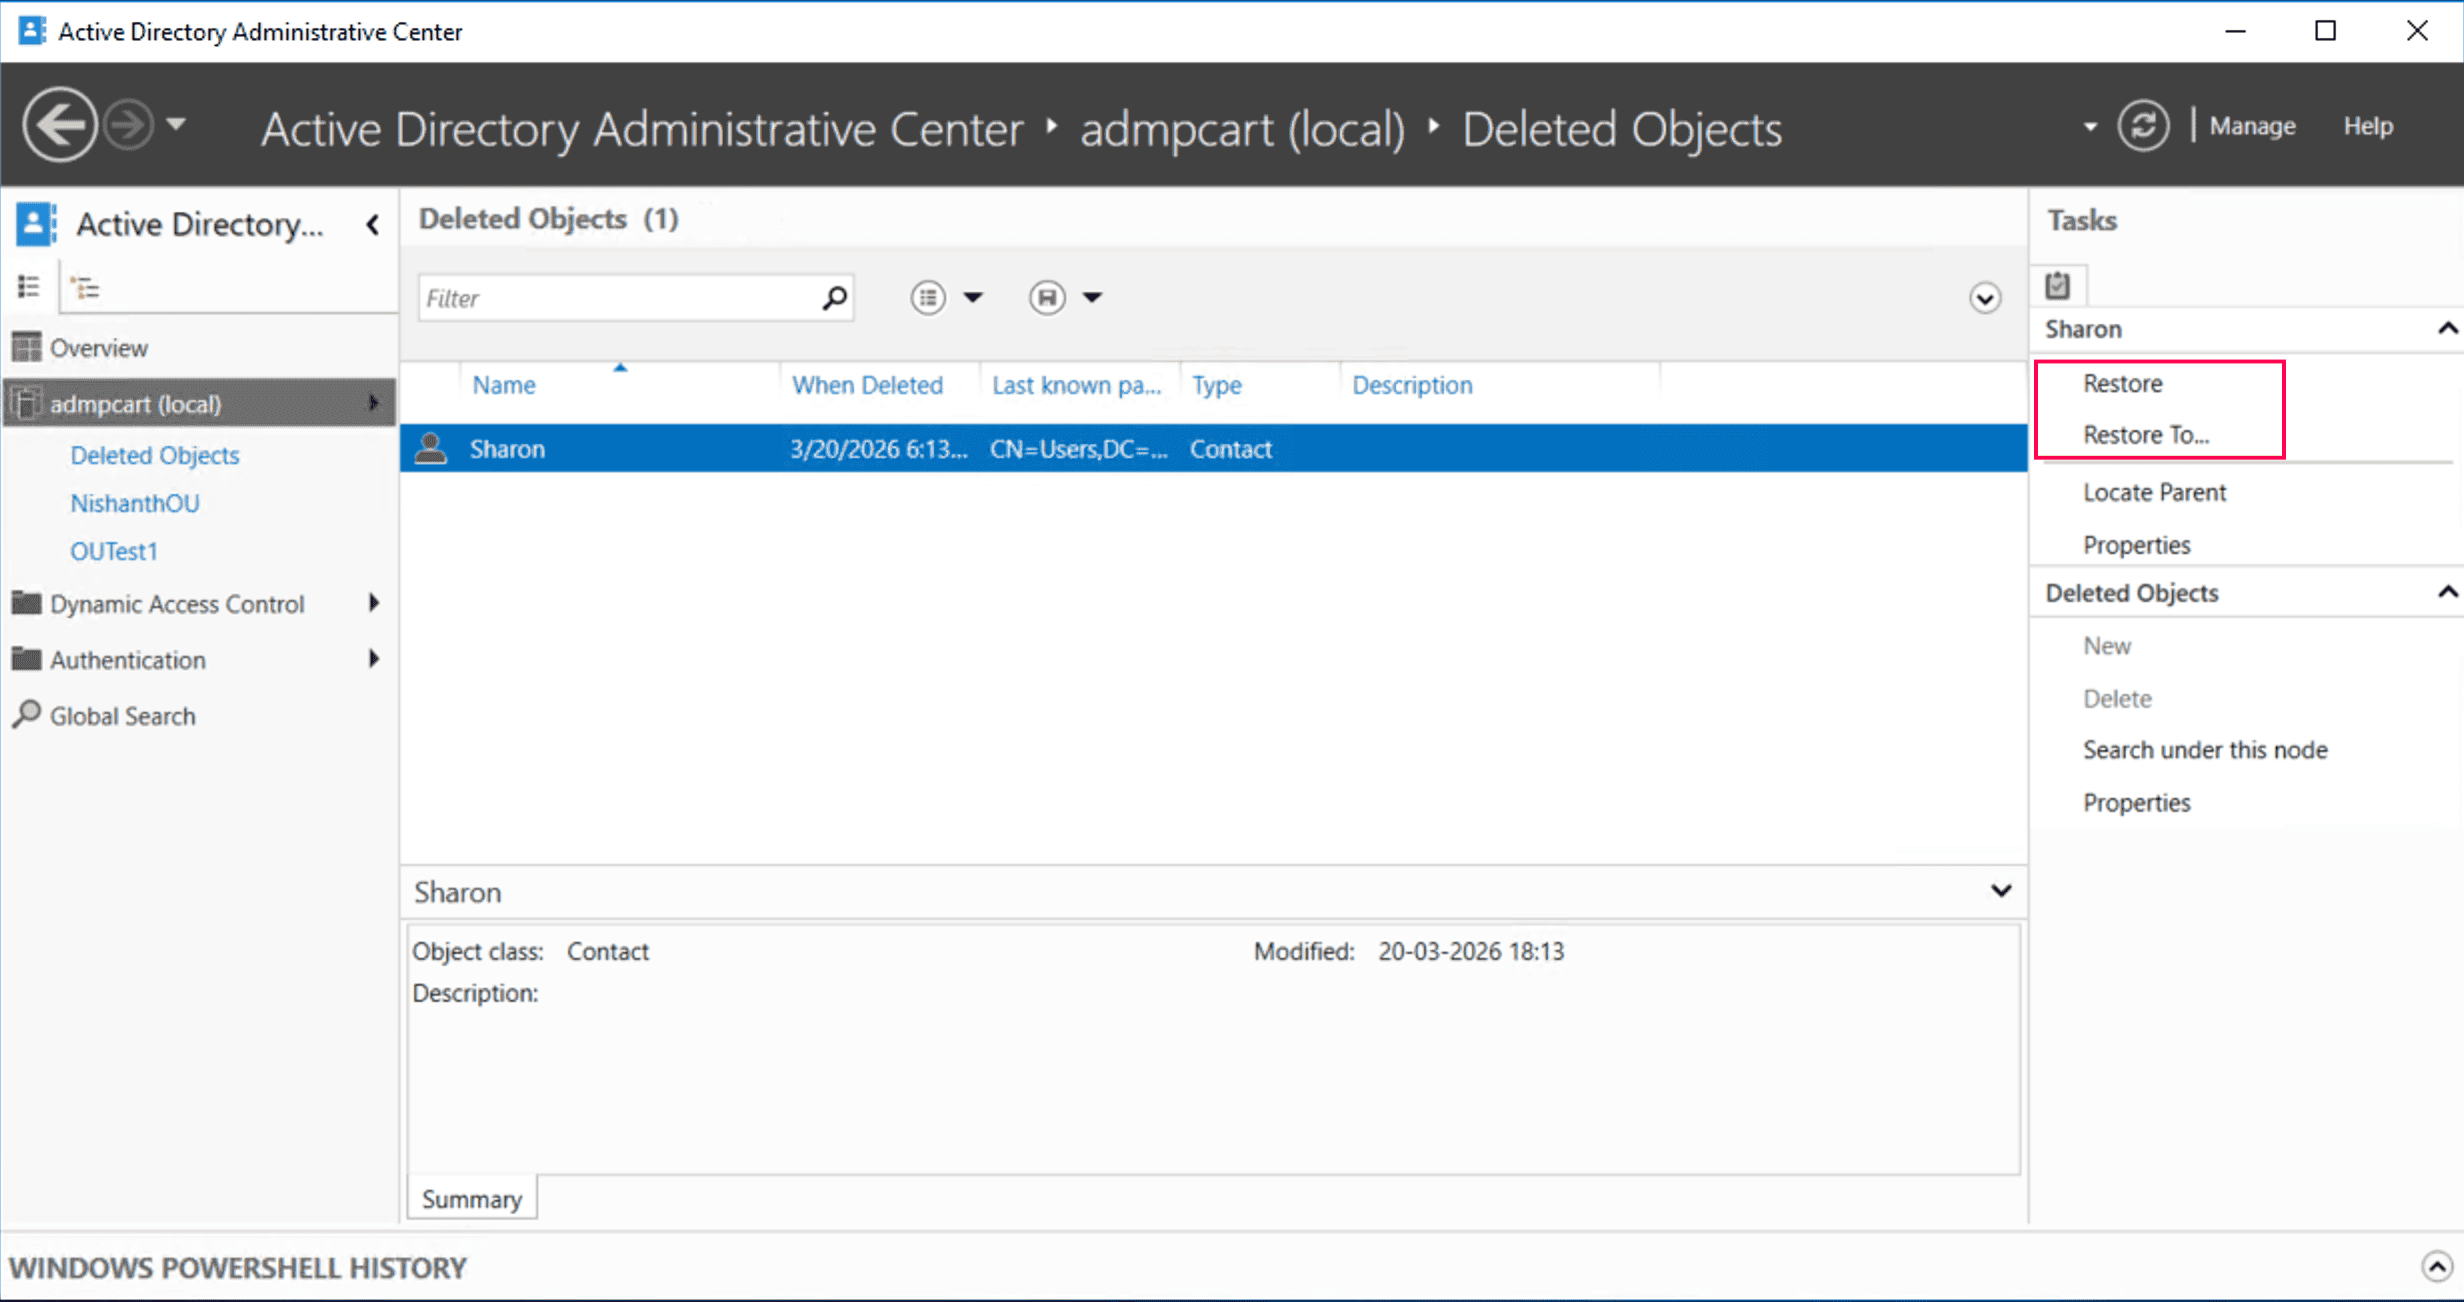Click the Tasks clipboard icon in the Tasks pane
This screenshot has height=1302, width=2464.
[x=2058, y=284]
